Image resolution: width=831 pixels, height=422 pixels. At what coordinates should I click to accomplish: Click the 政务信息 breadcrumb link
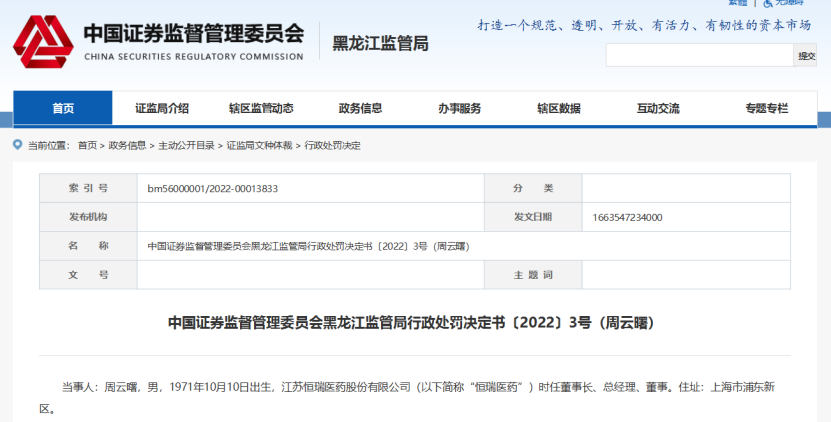click(127, 145)
